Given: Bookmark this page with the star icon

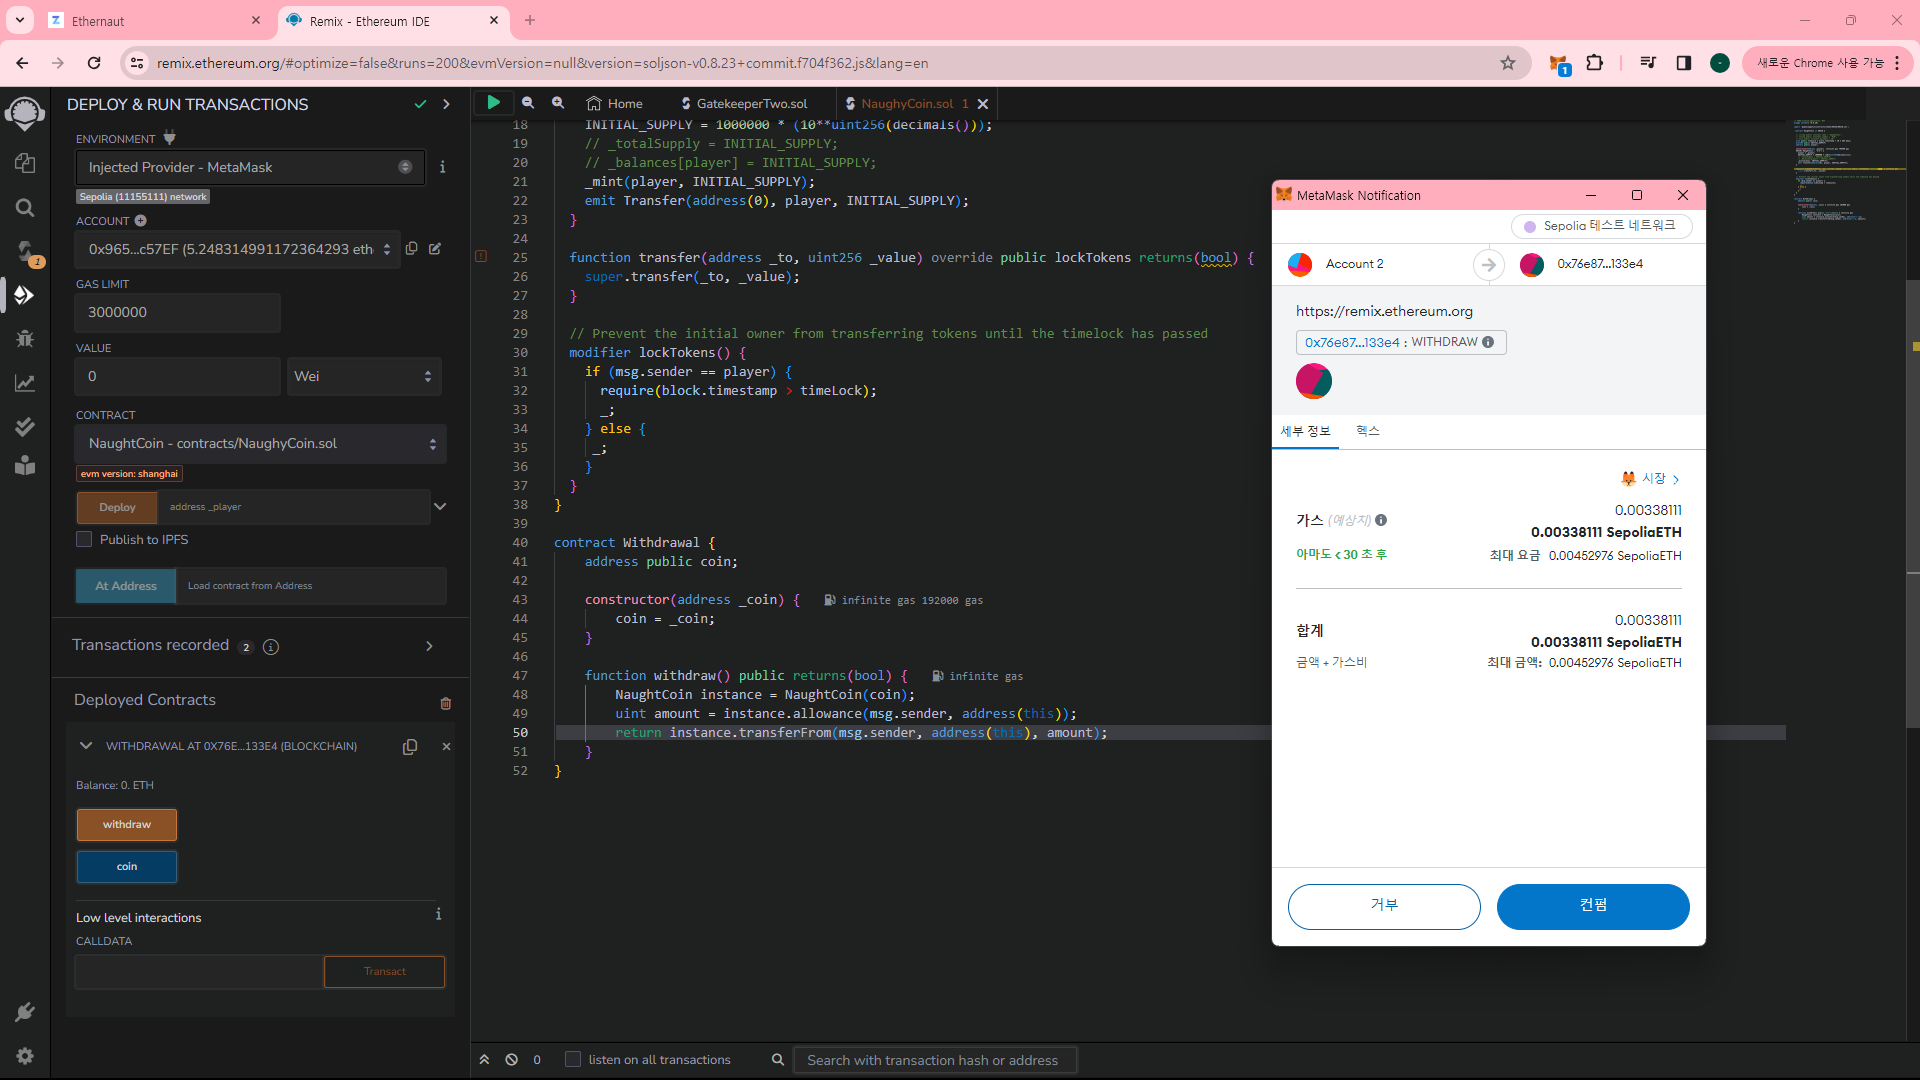Looking at the screenshot, I should coord(1508,63).
